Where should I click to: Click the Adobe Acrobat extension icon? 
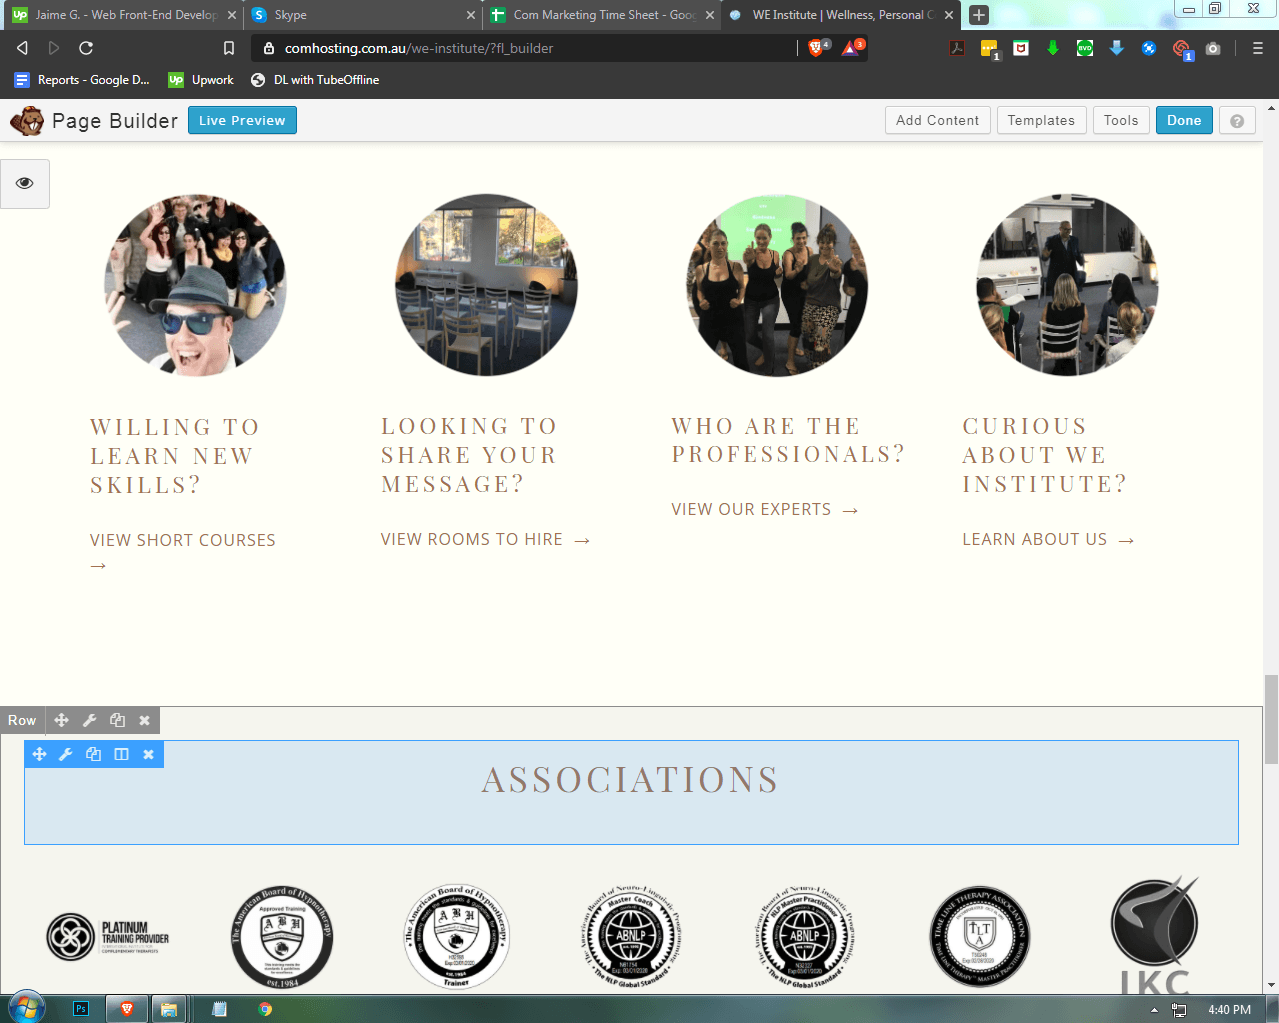pos(957,48)
